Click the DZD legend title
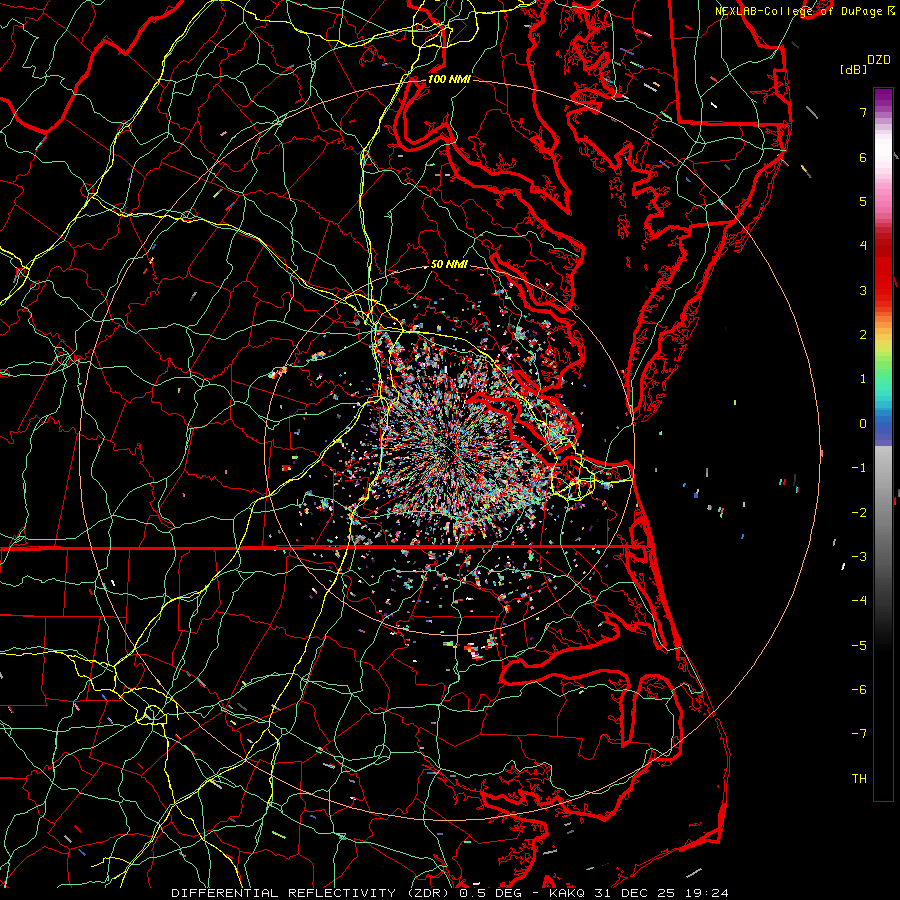Image resolution: width=900 pixels, height=900 pixels. pos(878,60)
